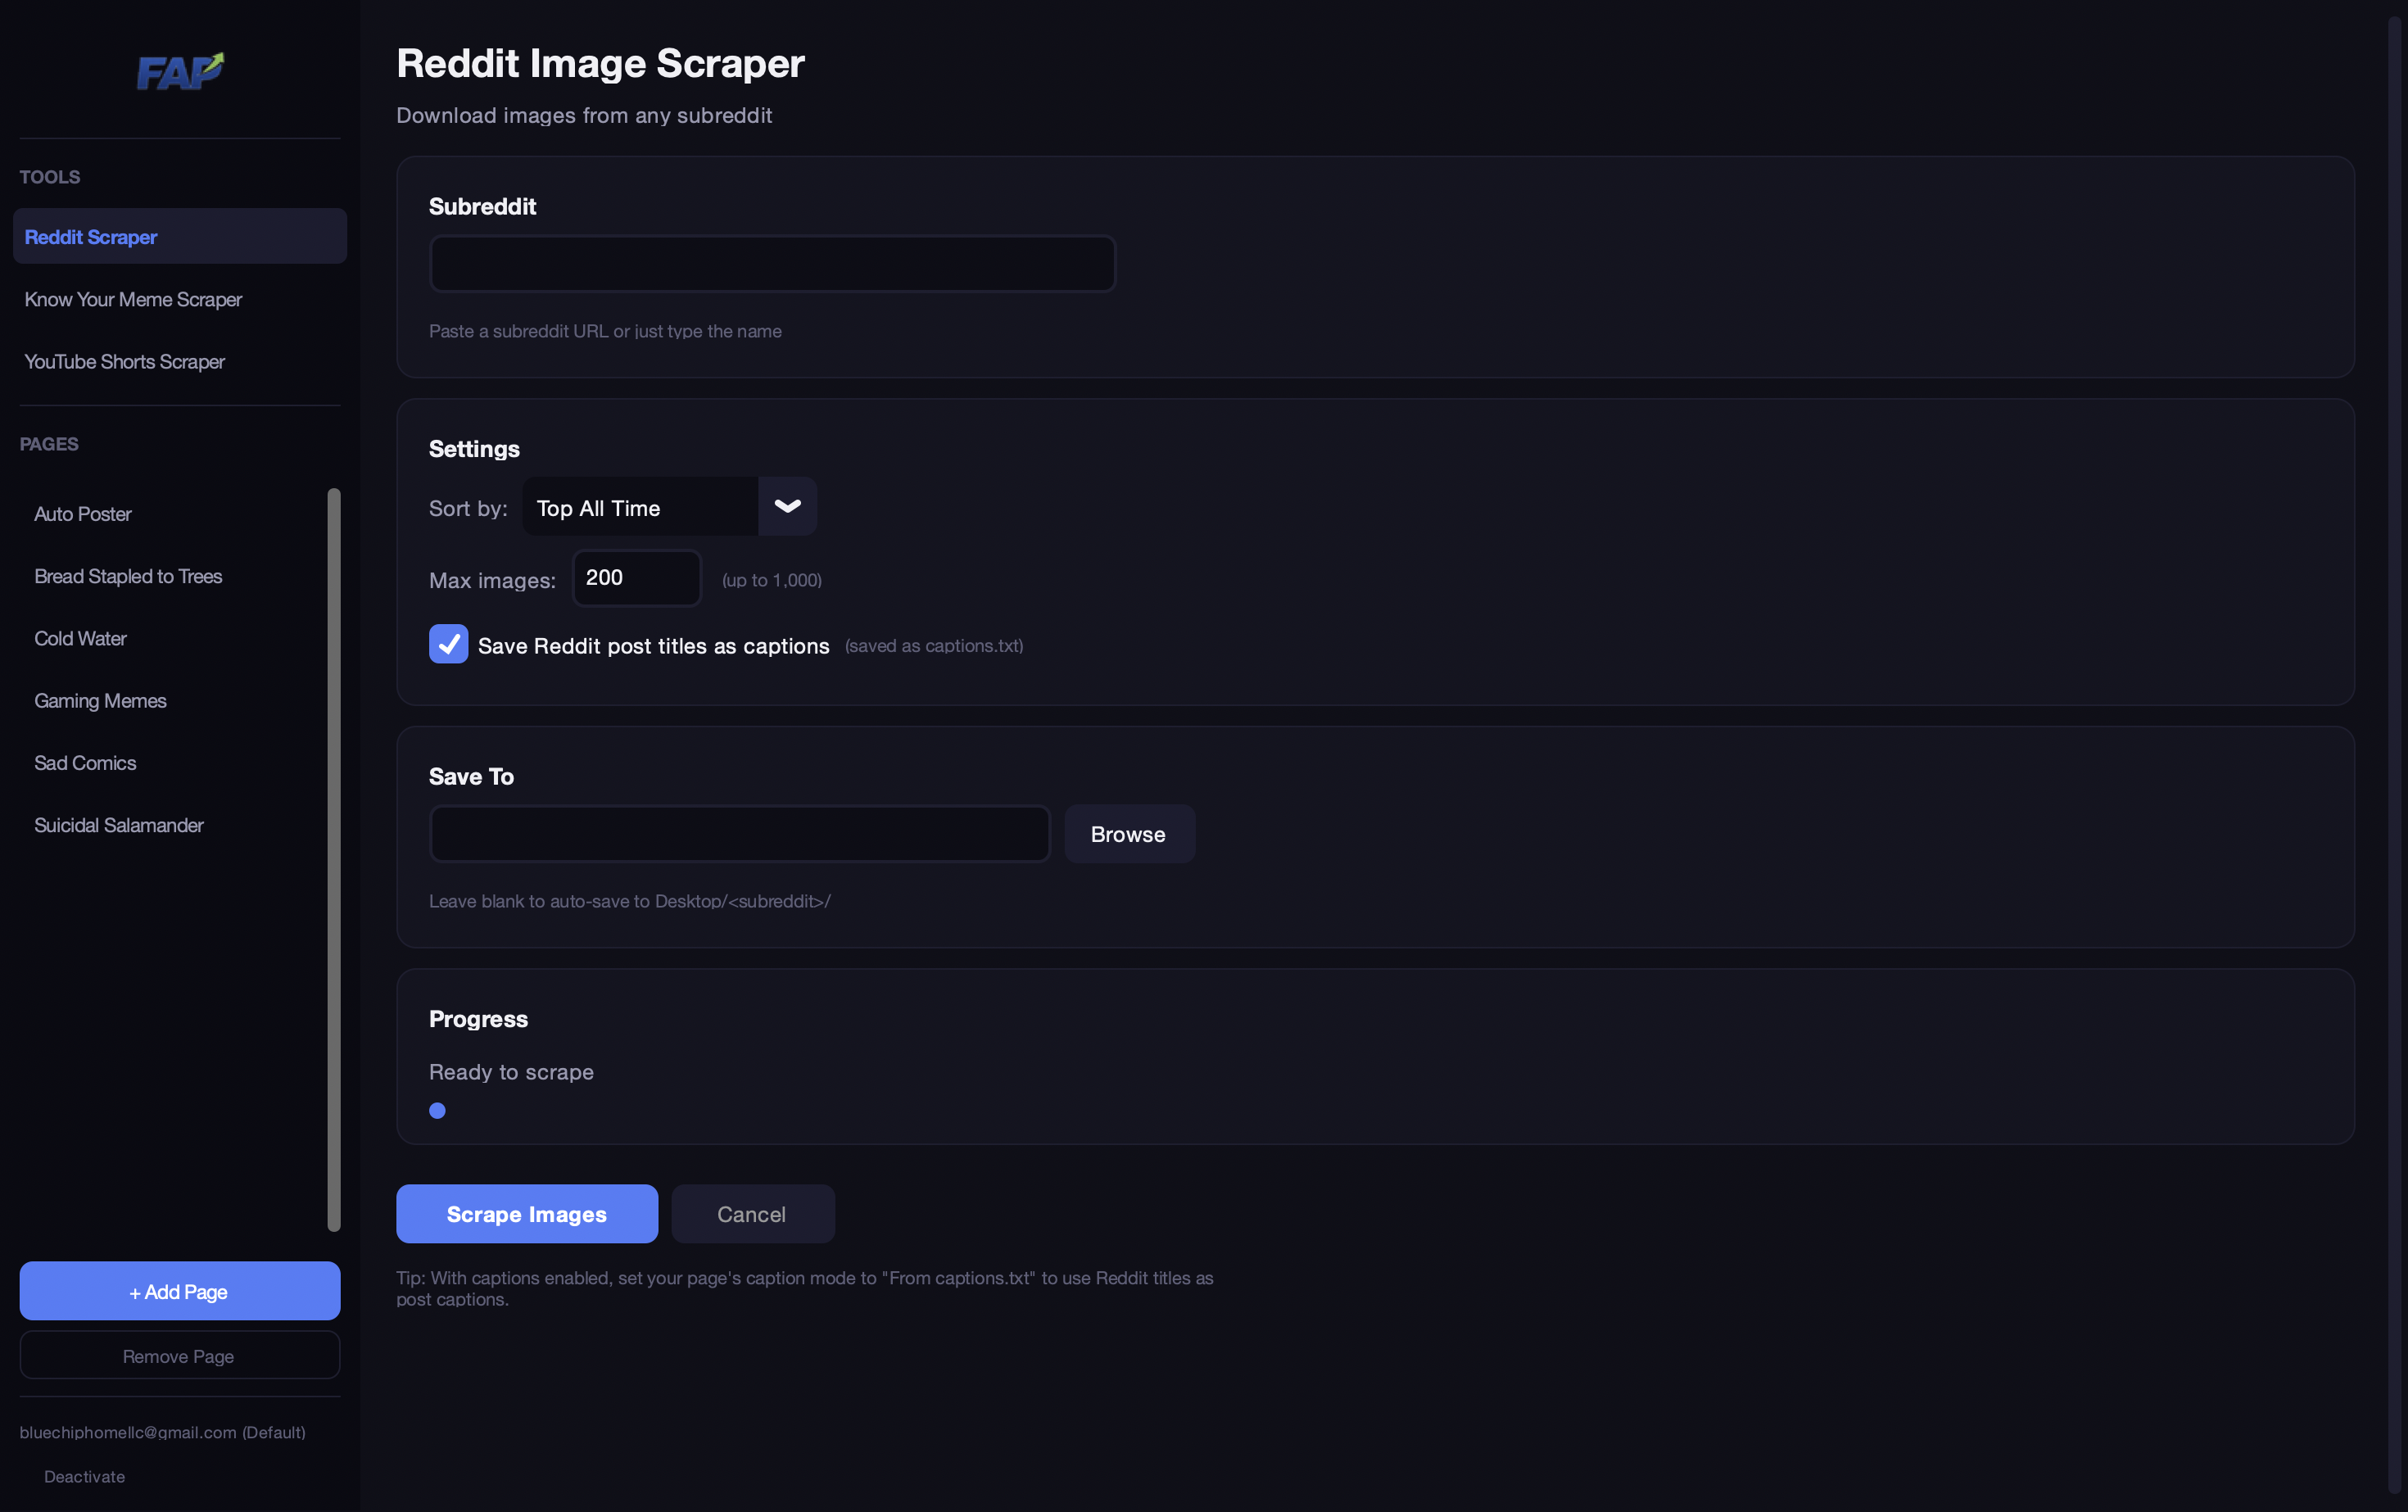Click the Add Page button

(x=179, y=1291)
